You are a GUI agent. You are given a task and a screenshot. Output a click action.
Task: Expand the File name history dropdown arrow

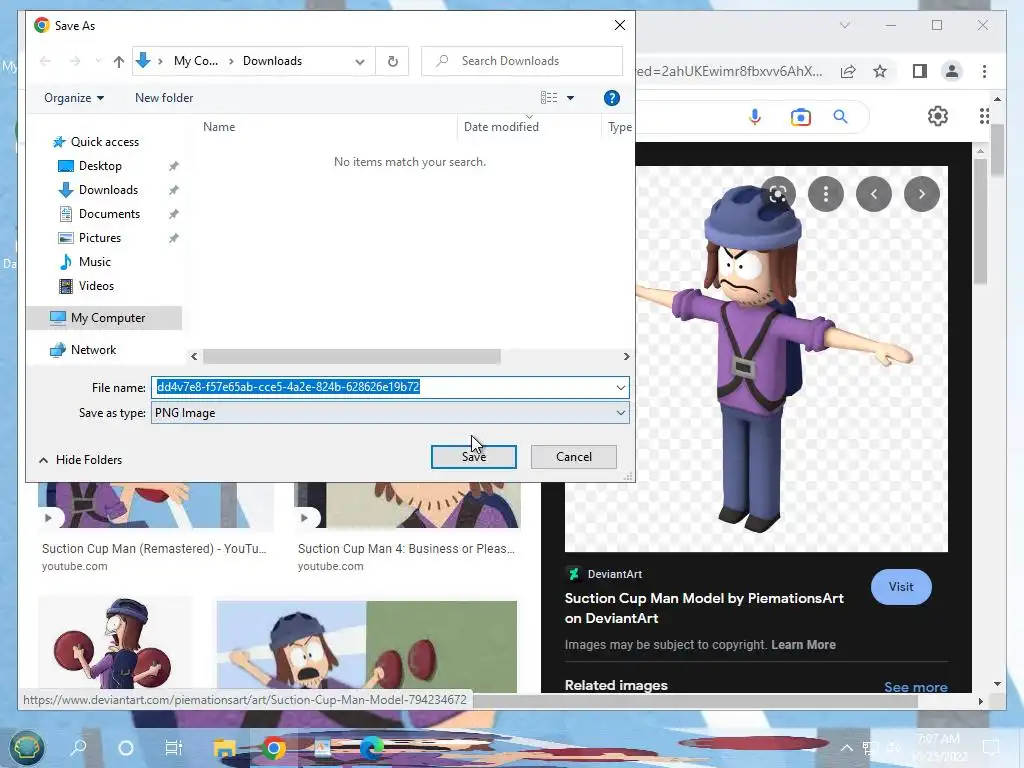[x=620, y=387]
